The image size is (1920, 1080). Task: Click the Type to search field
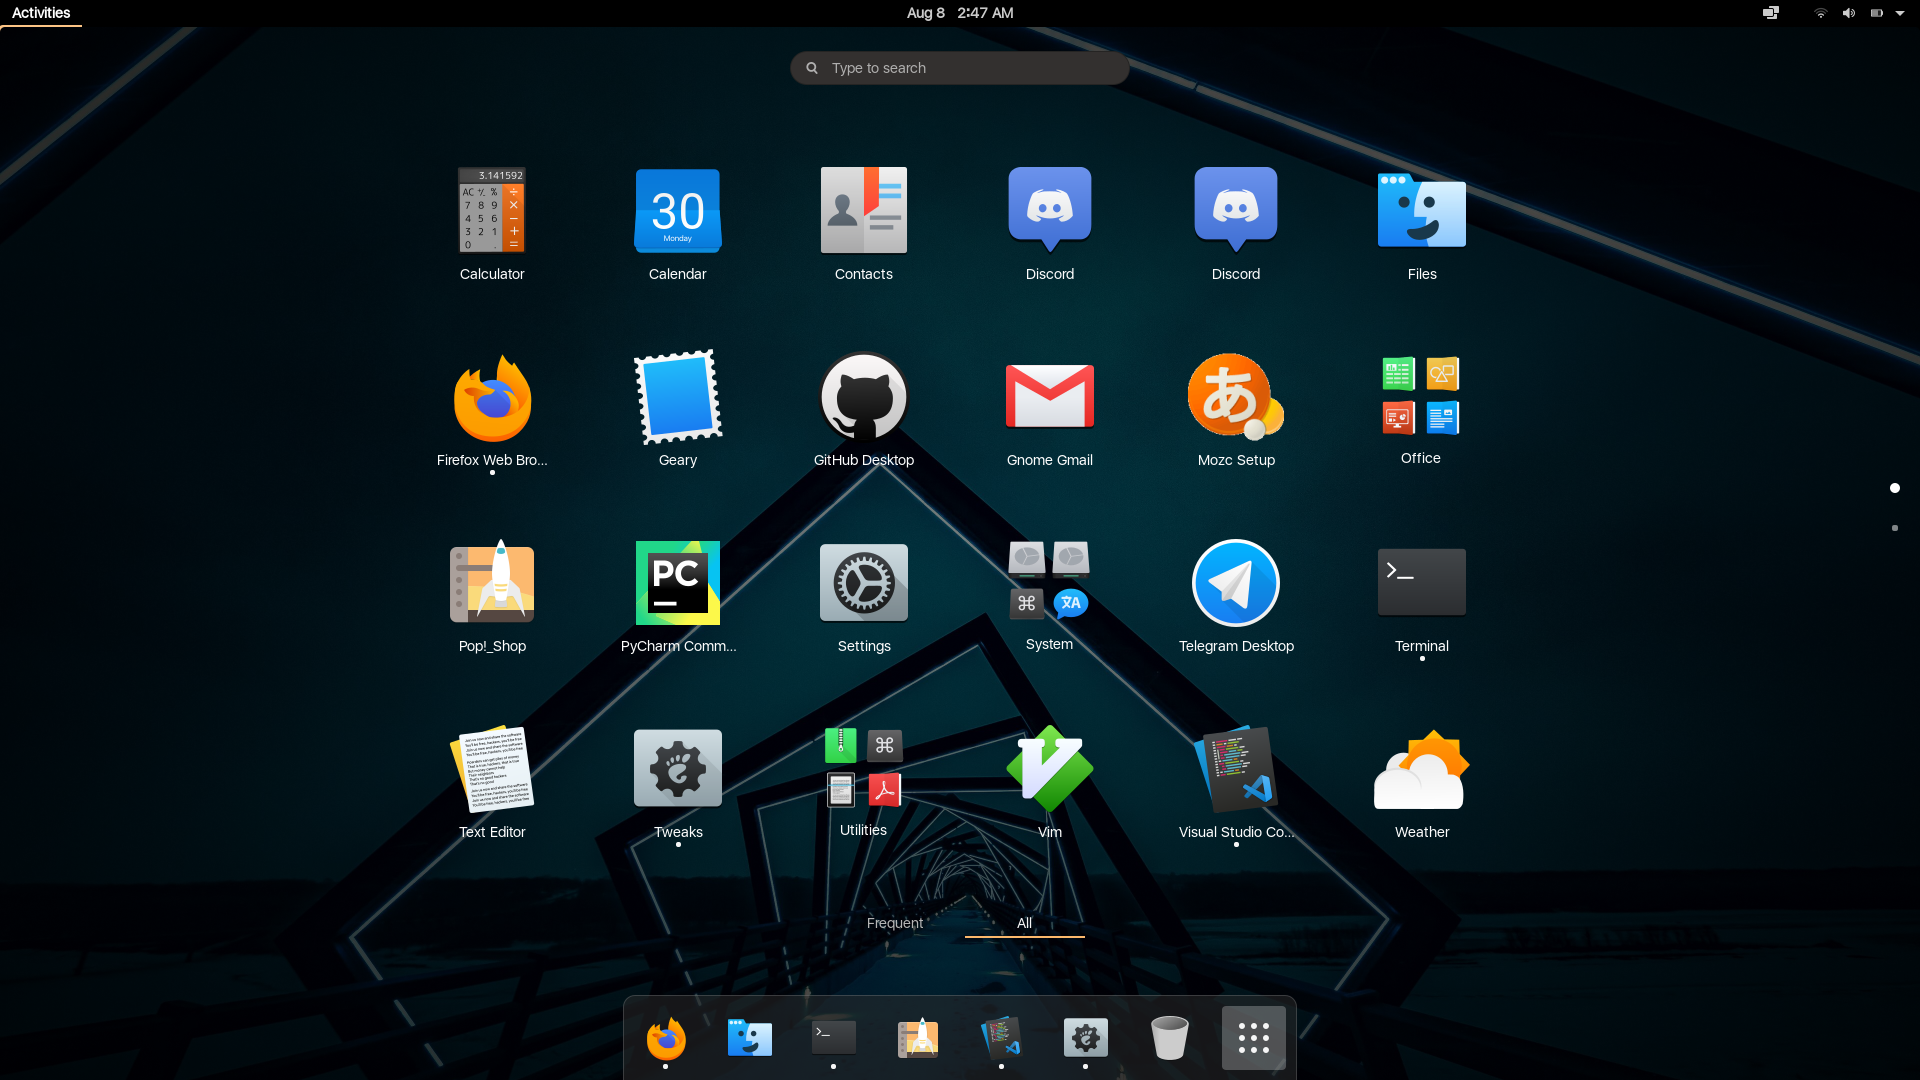point(959,68)
